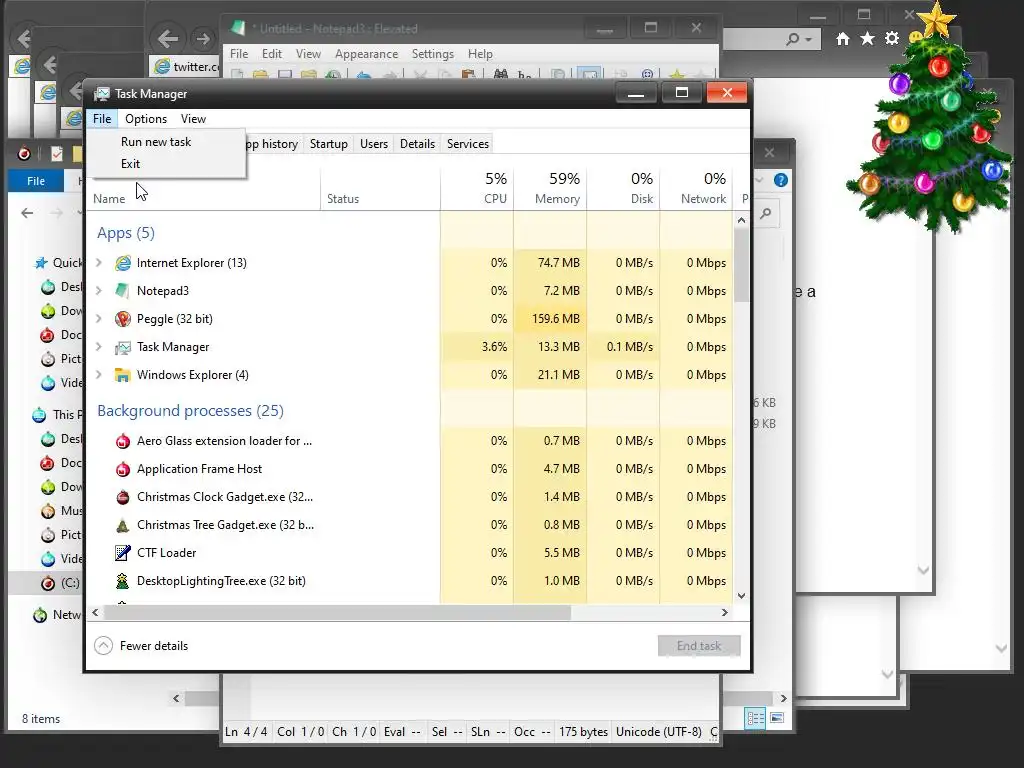Image resolution: width=1024 pixels, height=768 pixels.
Task: Click the Task Manager title bar icon
Action: (102, 94)
